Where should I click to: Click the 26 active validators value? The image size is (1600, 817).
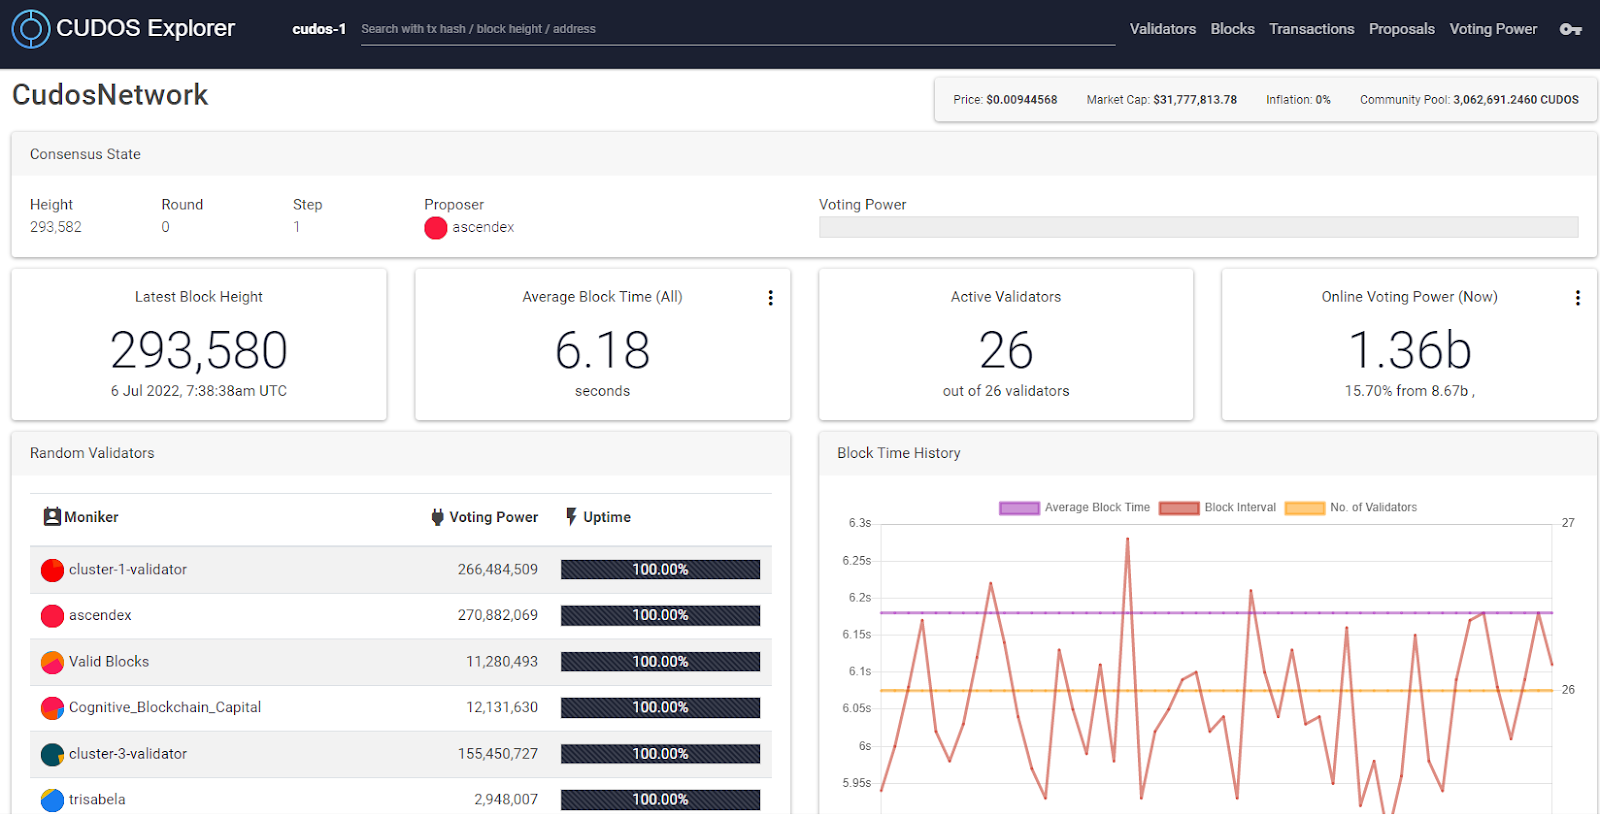[1006, 350]
